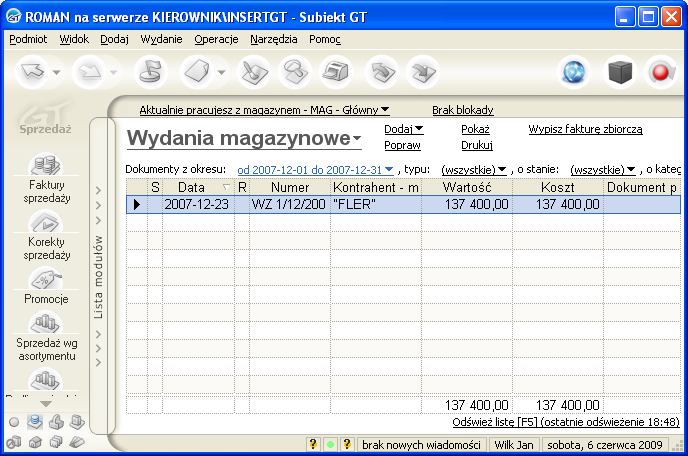Select the stacked documents module icon
This screenshot has width=688, height=456.
(56, 442)
